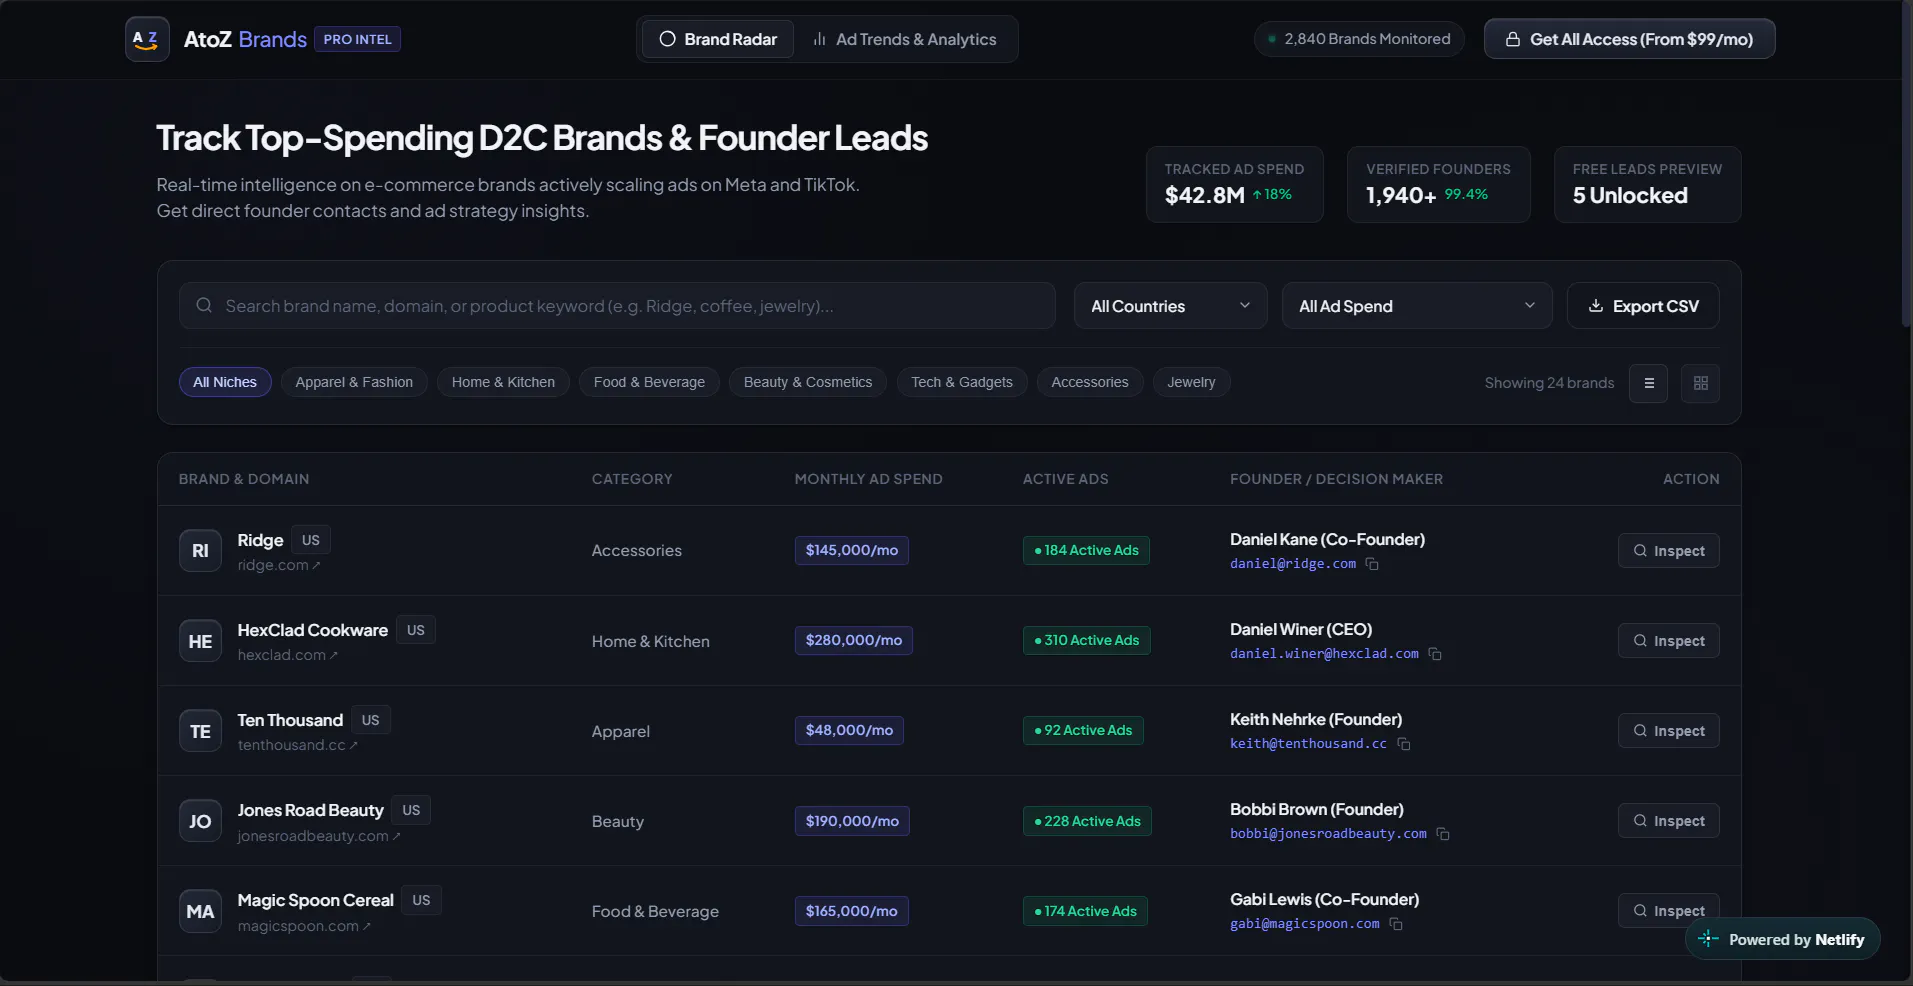Inspect the Magic Spoon Cereal brand
Viewport: 1913px width, 986px height.
click(x=1669, y=911)
